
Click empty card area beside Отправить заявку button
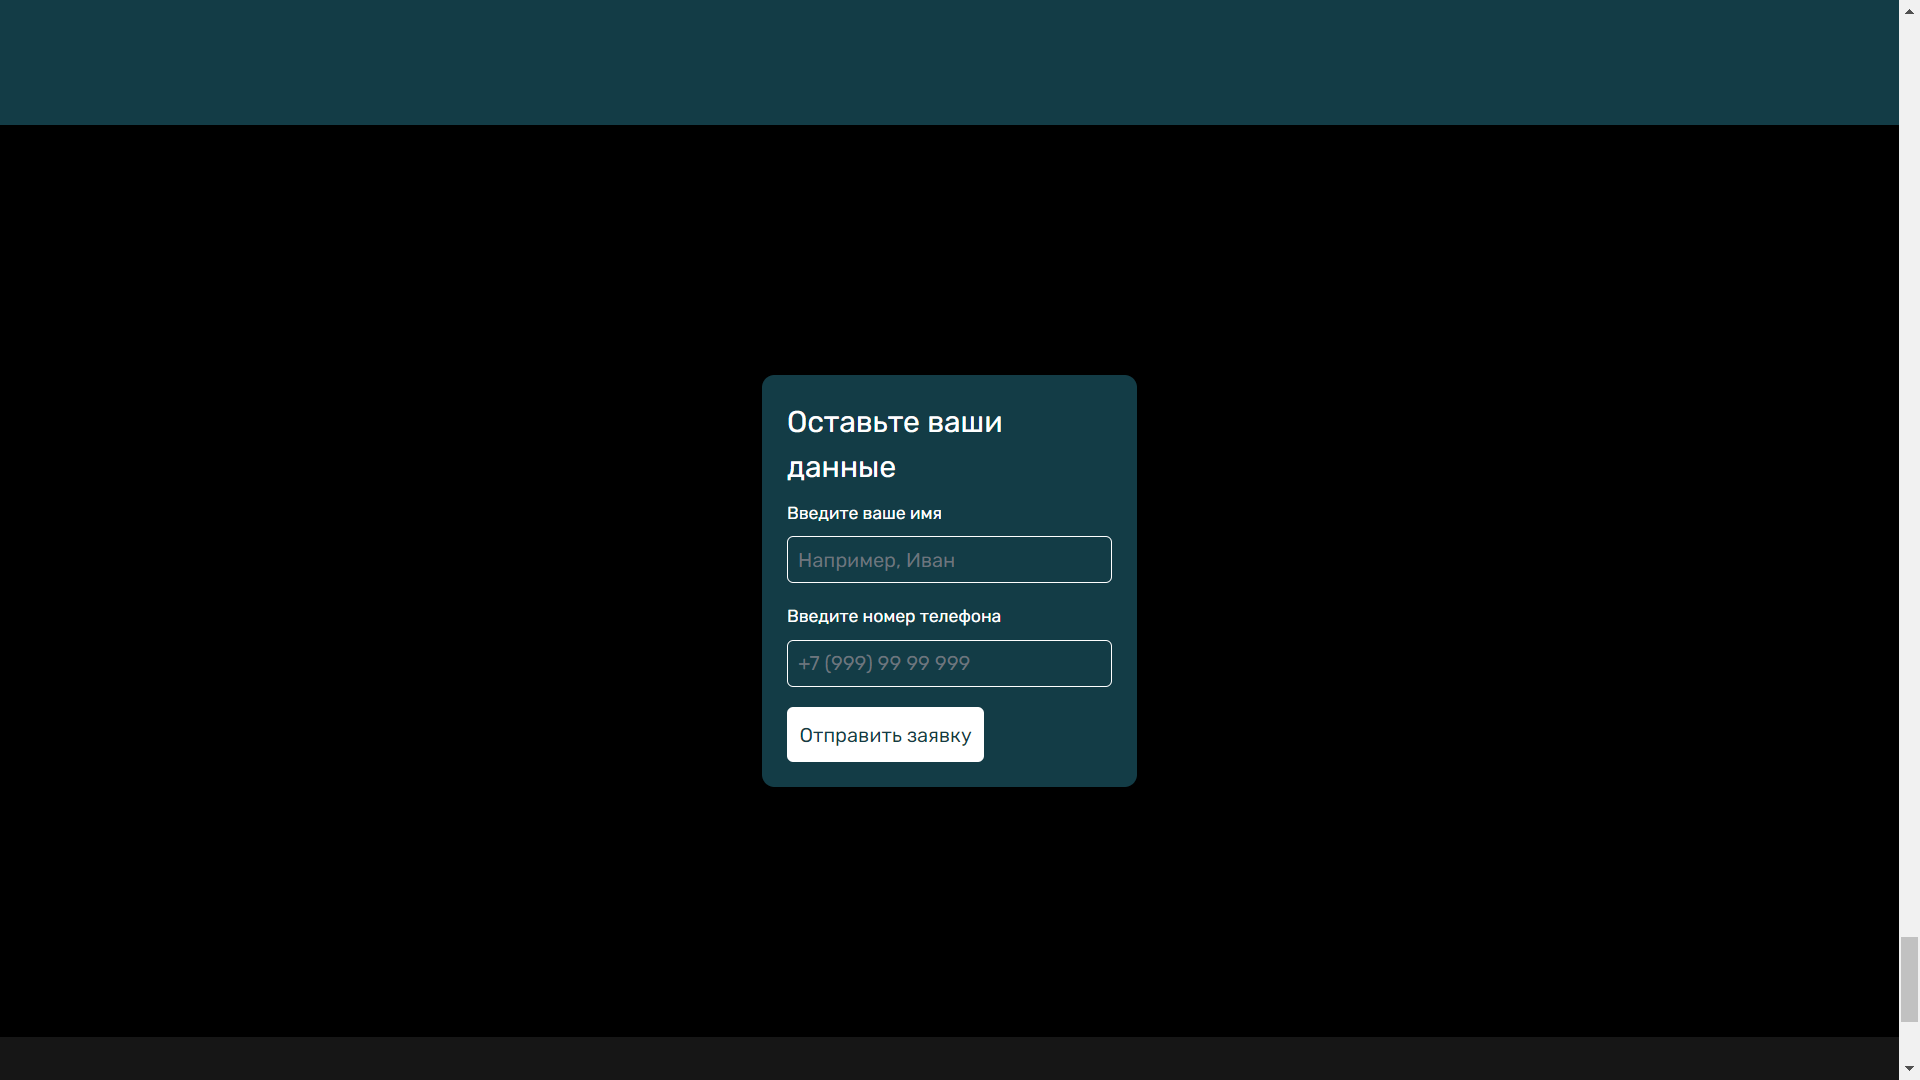coord(1048,735)
